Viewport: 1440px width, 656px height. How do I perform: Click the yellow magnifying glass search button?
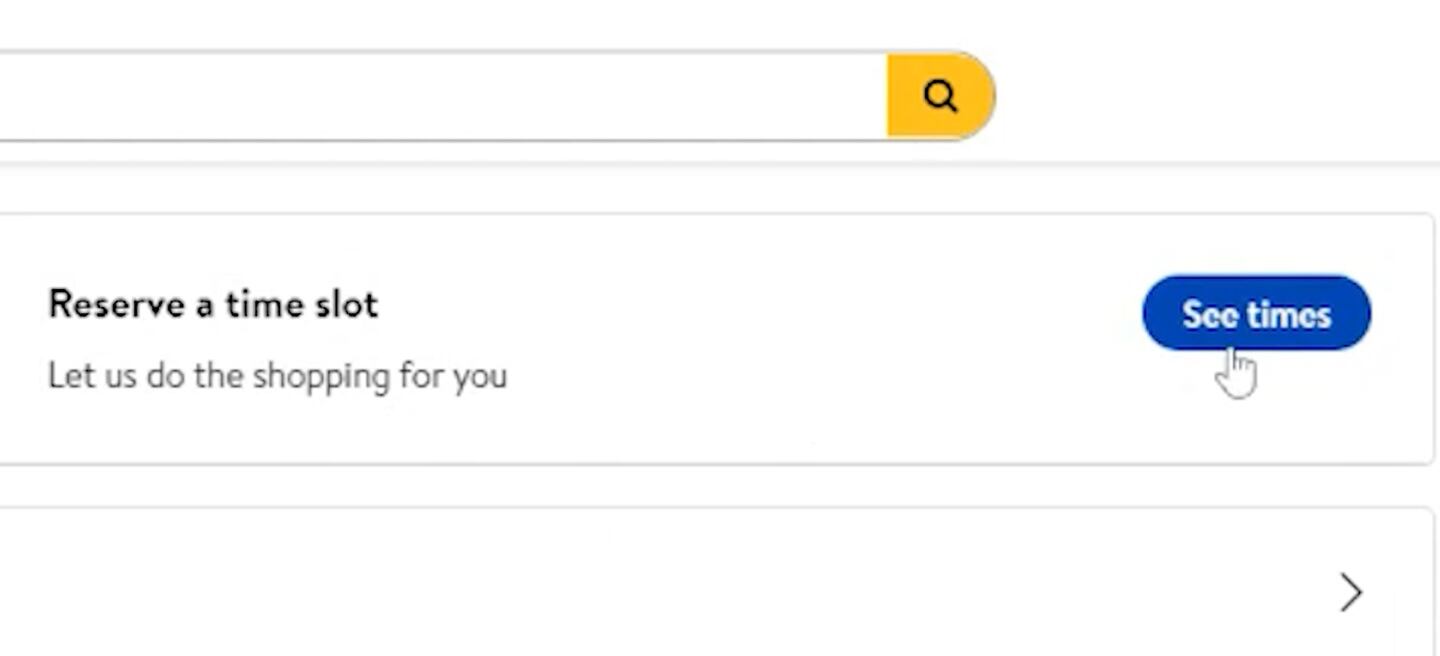tap(939, 96)
